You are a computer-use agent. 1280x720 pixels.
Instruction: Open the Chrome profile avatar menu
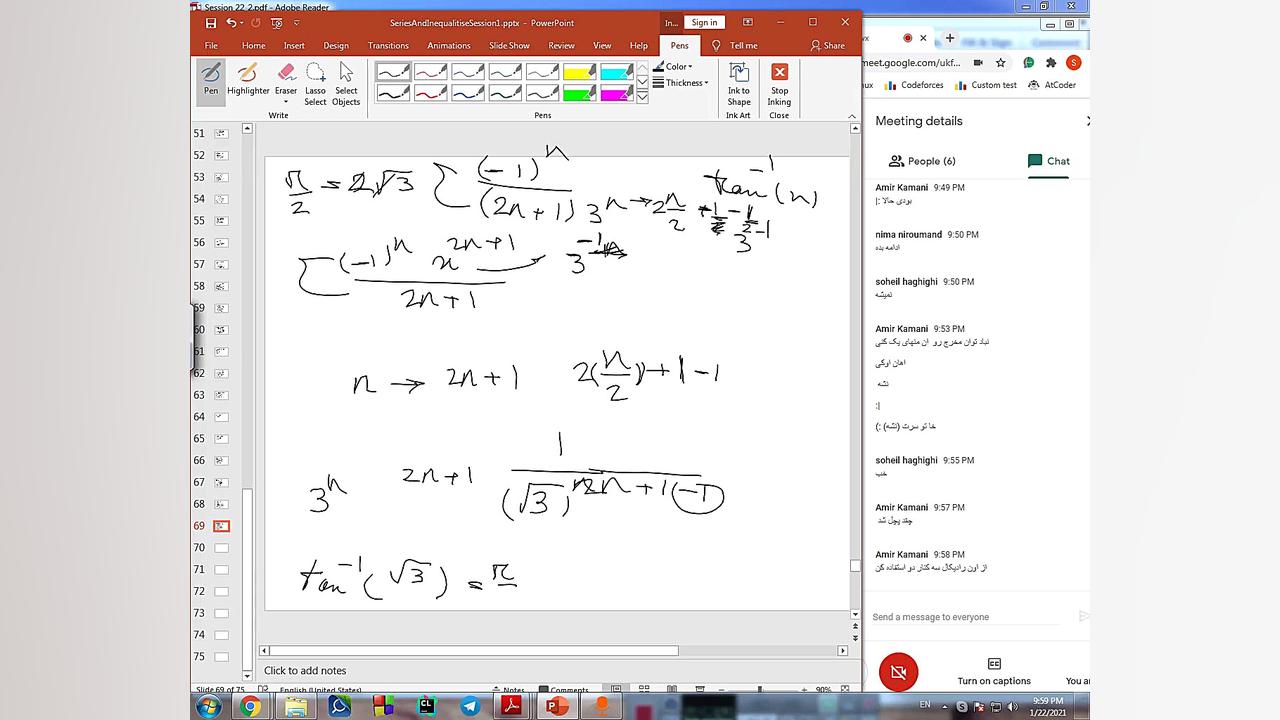(x=1073, y=63)
